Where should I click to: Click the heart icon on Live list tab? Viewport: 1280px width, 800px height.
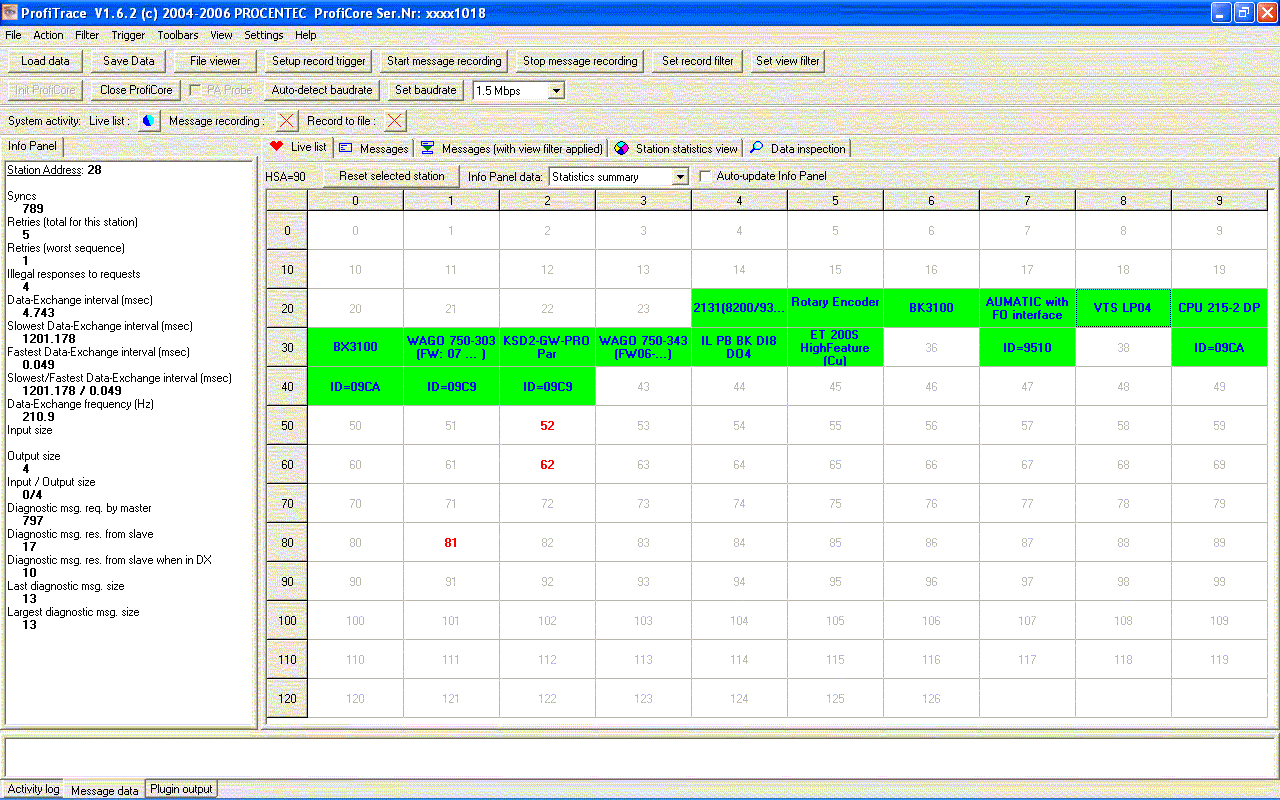coord(277,147)
